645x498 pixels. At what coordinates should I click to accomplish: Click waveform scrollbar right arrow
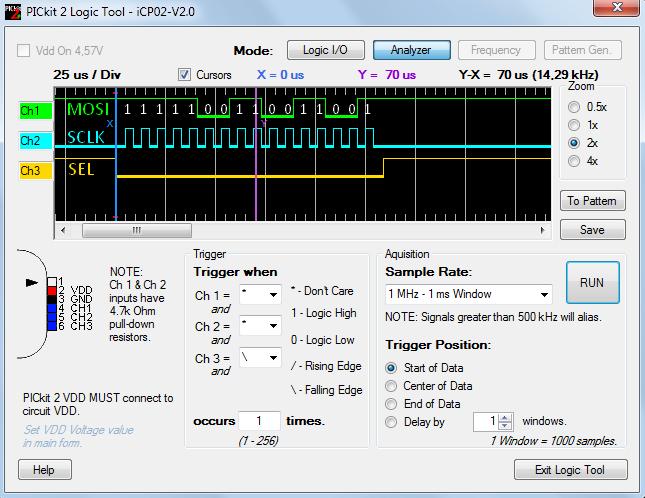543,230
